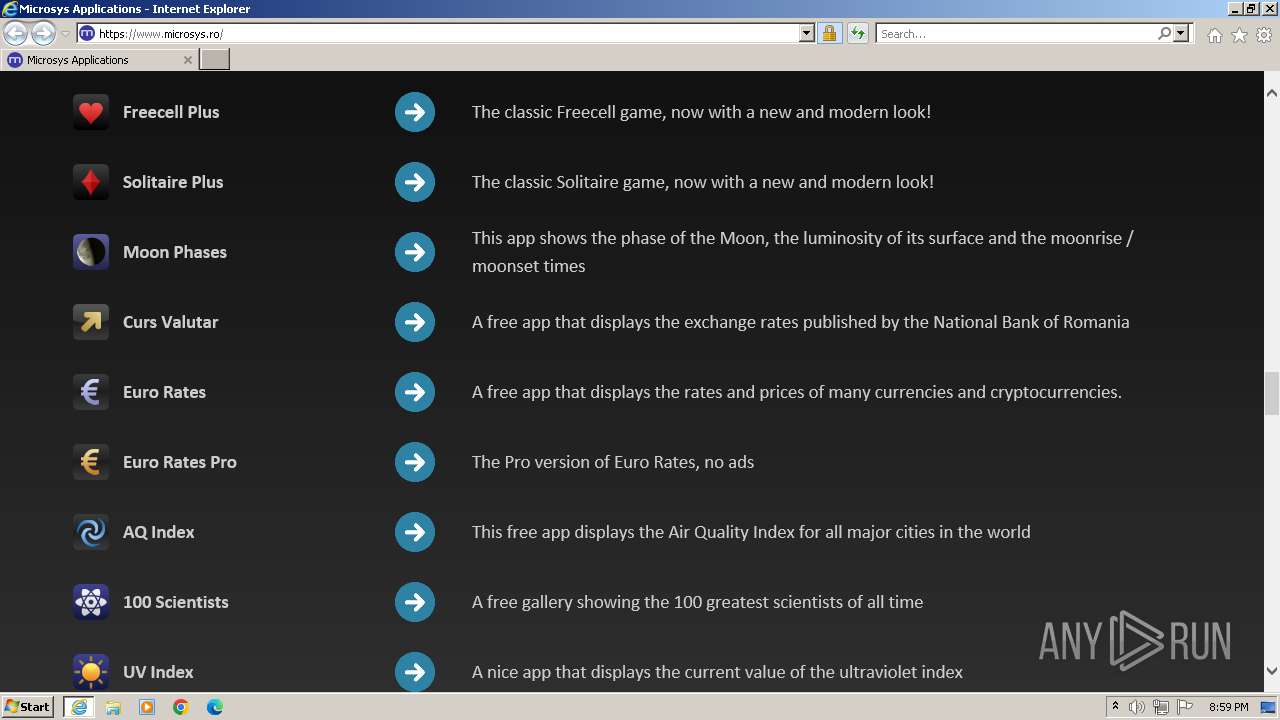The width and height of the screenshot is (1280, 720).
Task: Open Favorites star icon
Action: pos(1239,35)
